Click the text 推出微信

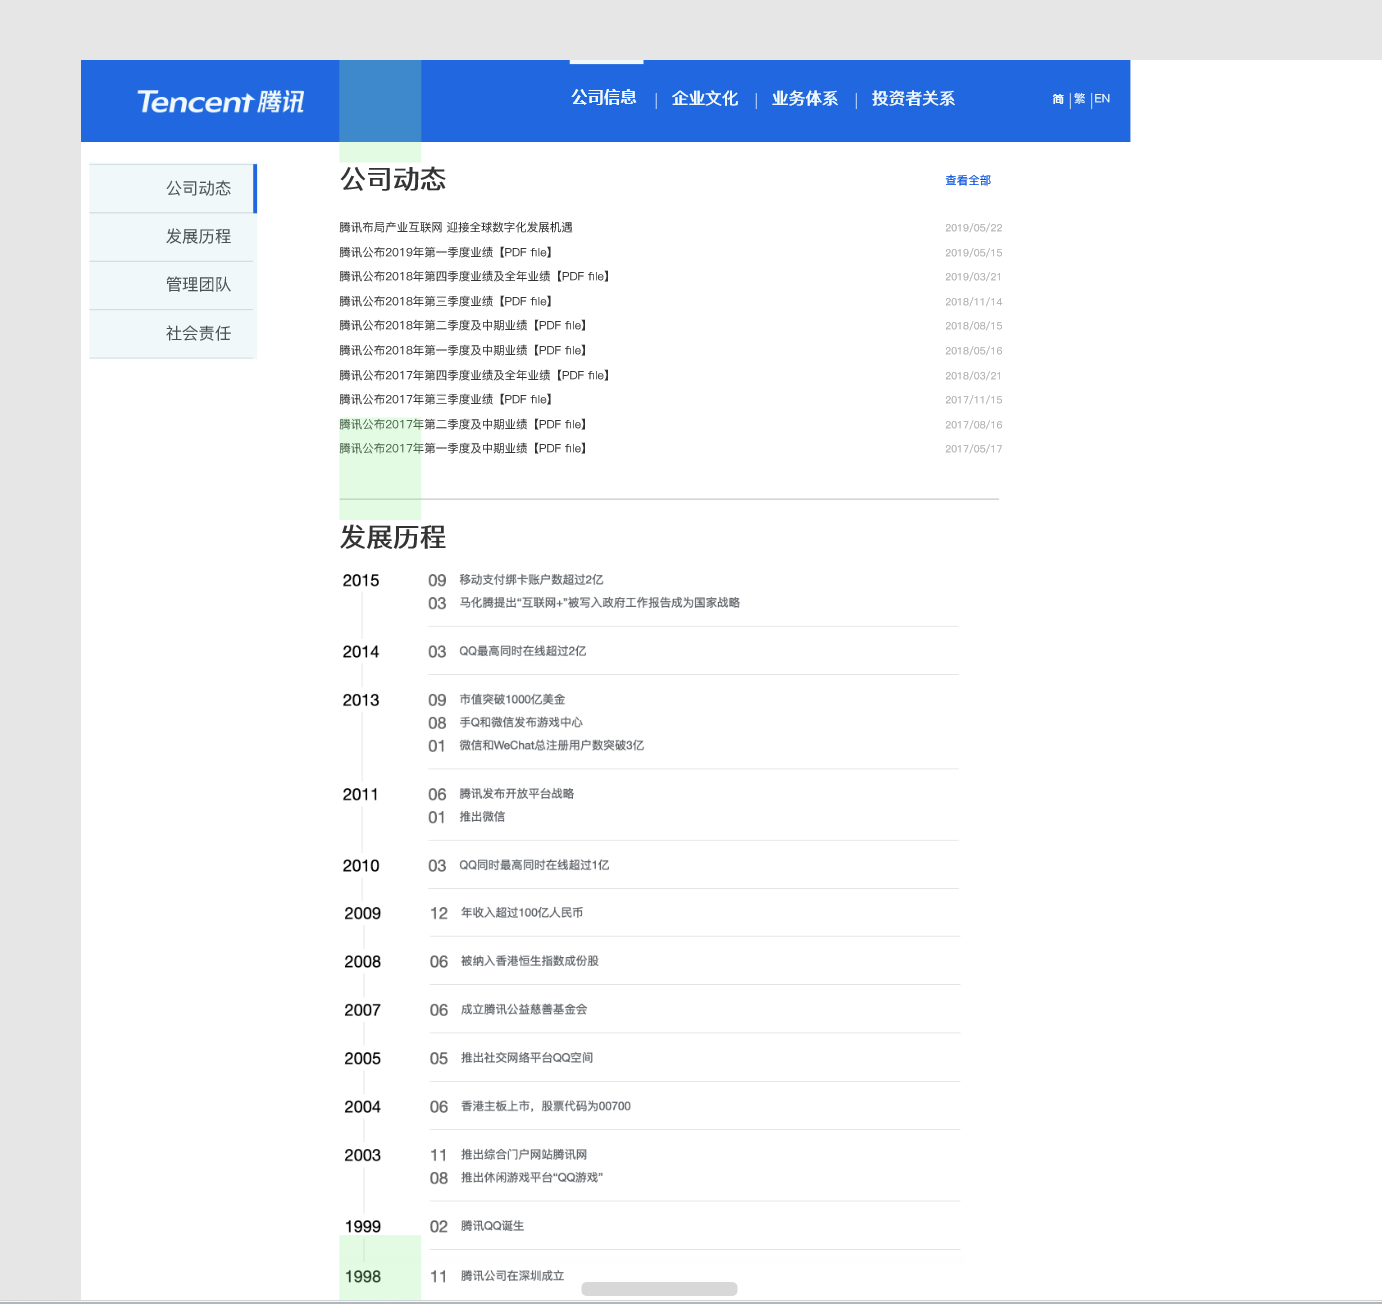click(482, 817)
